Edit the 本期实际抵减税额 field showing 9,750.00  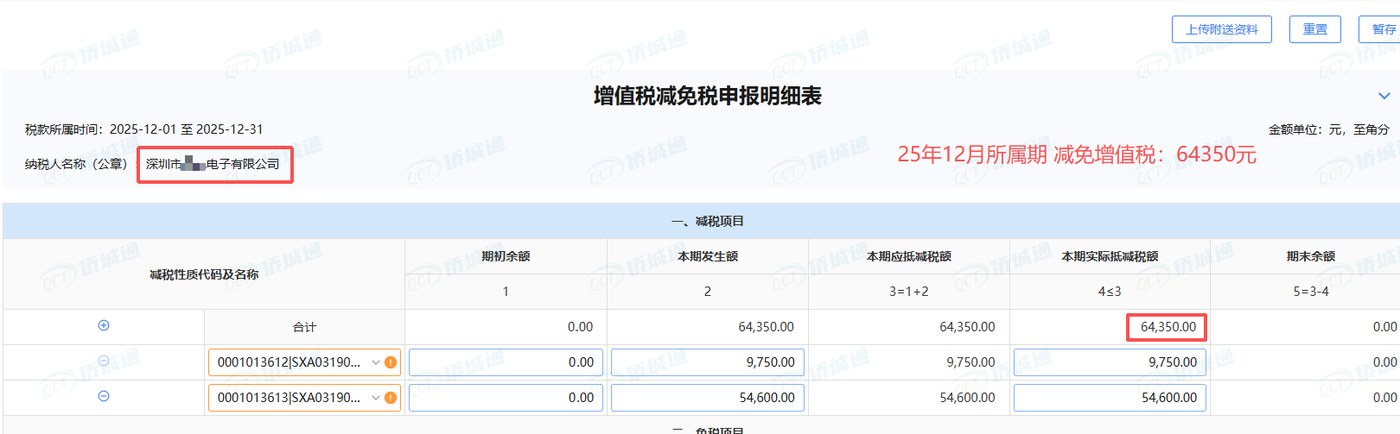coord(1109,362)
